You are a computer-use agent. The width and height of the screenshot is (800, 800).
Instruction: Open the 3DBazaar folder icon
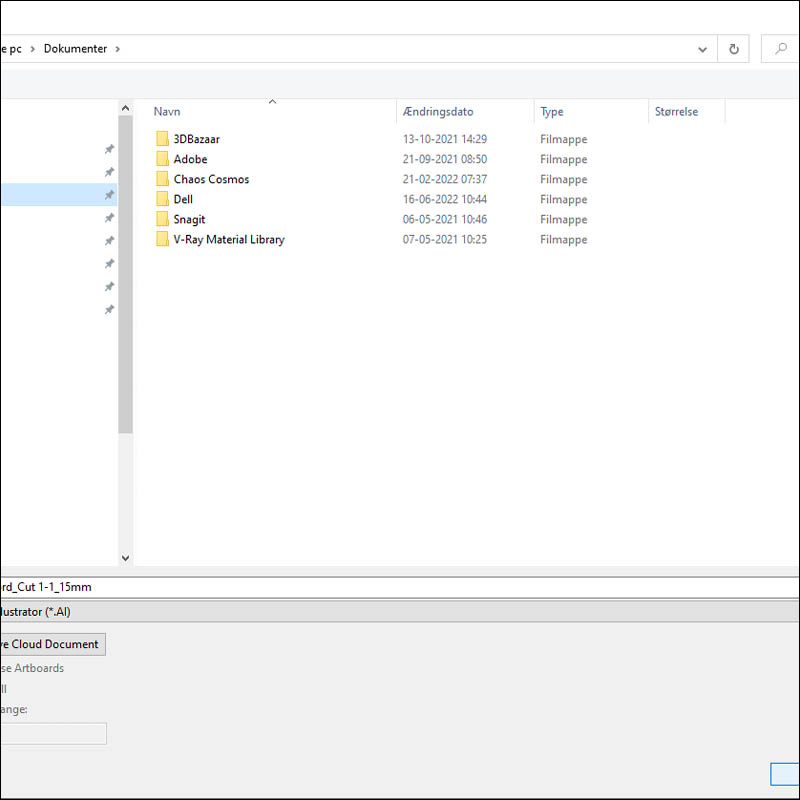[162, 139]
